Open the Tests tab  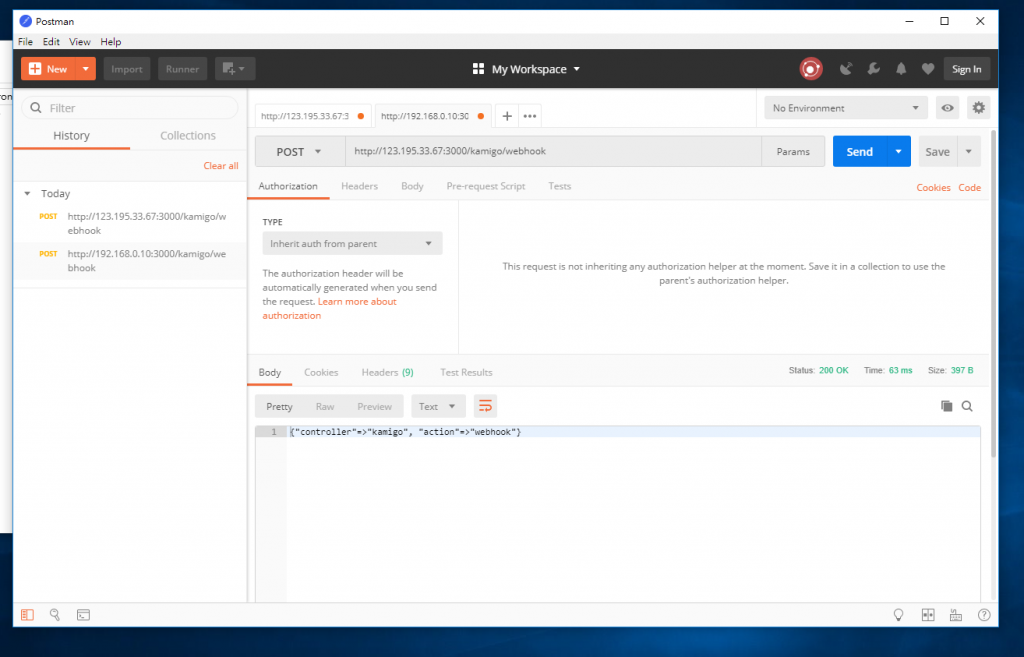(x=560, y=186)
